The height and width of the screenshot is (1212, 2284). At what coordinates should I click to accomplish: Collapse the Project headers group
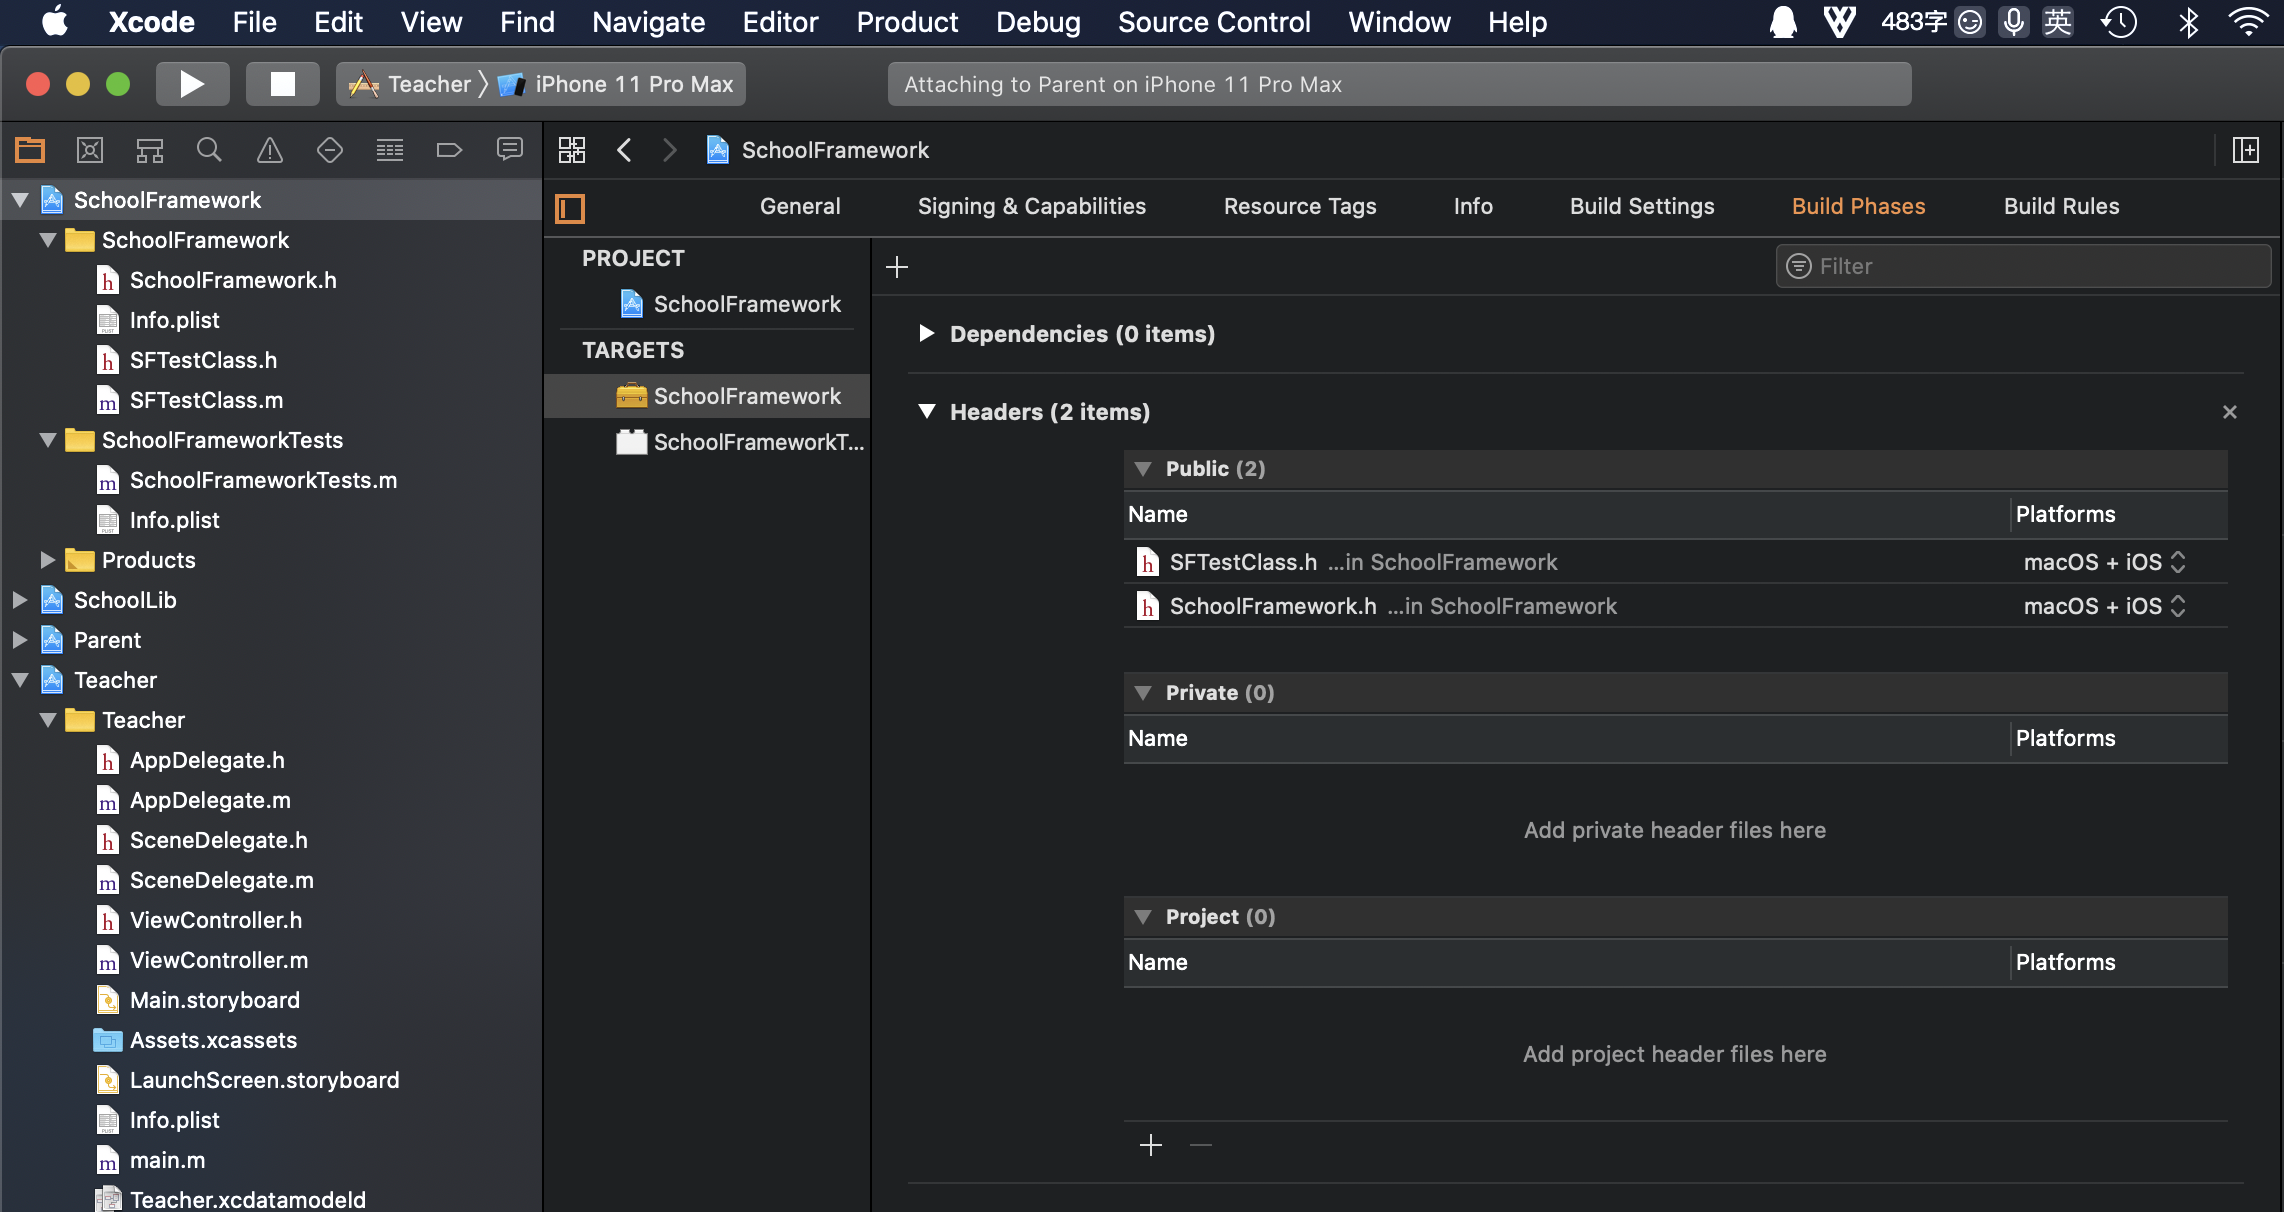(x=1143, y=917)
